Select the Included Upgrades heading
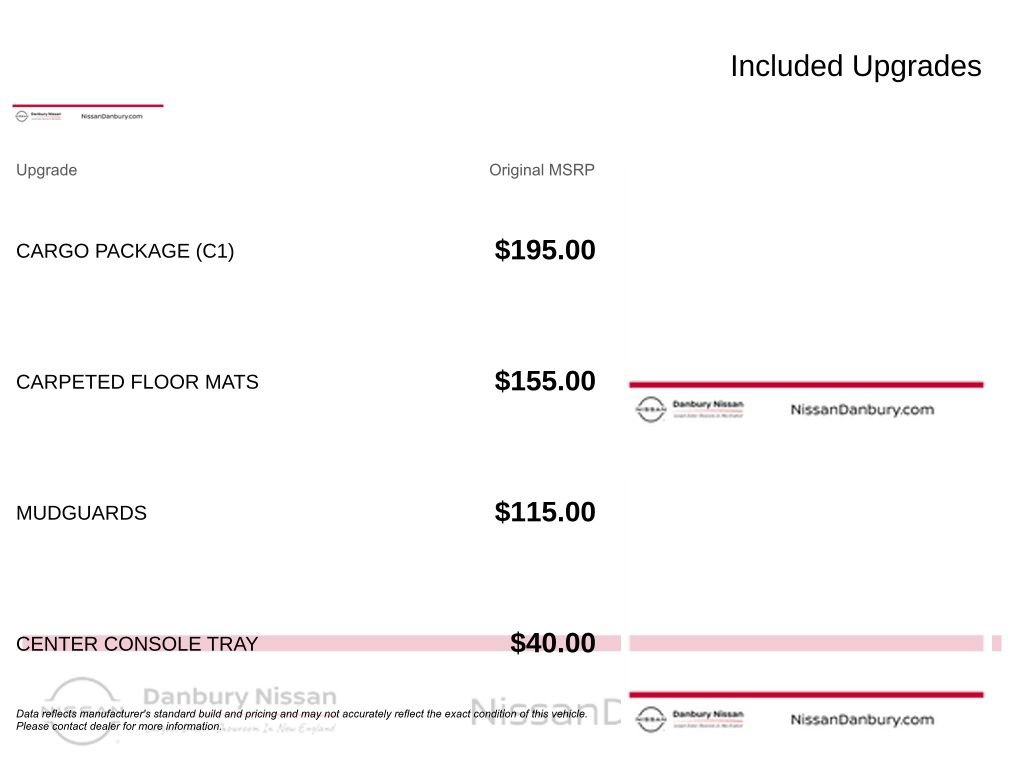This screenshot has width=1024, height=768. [x=856, y=66]
